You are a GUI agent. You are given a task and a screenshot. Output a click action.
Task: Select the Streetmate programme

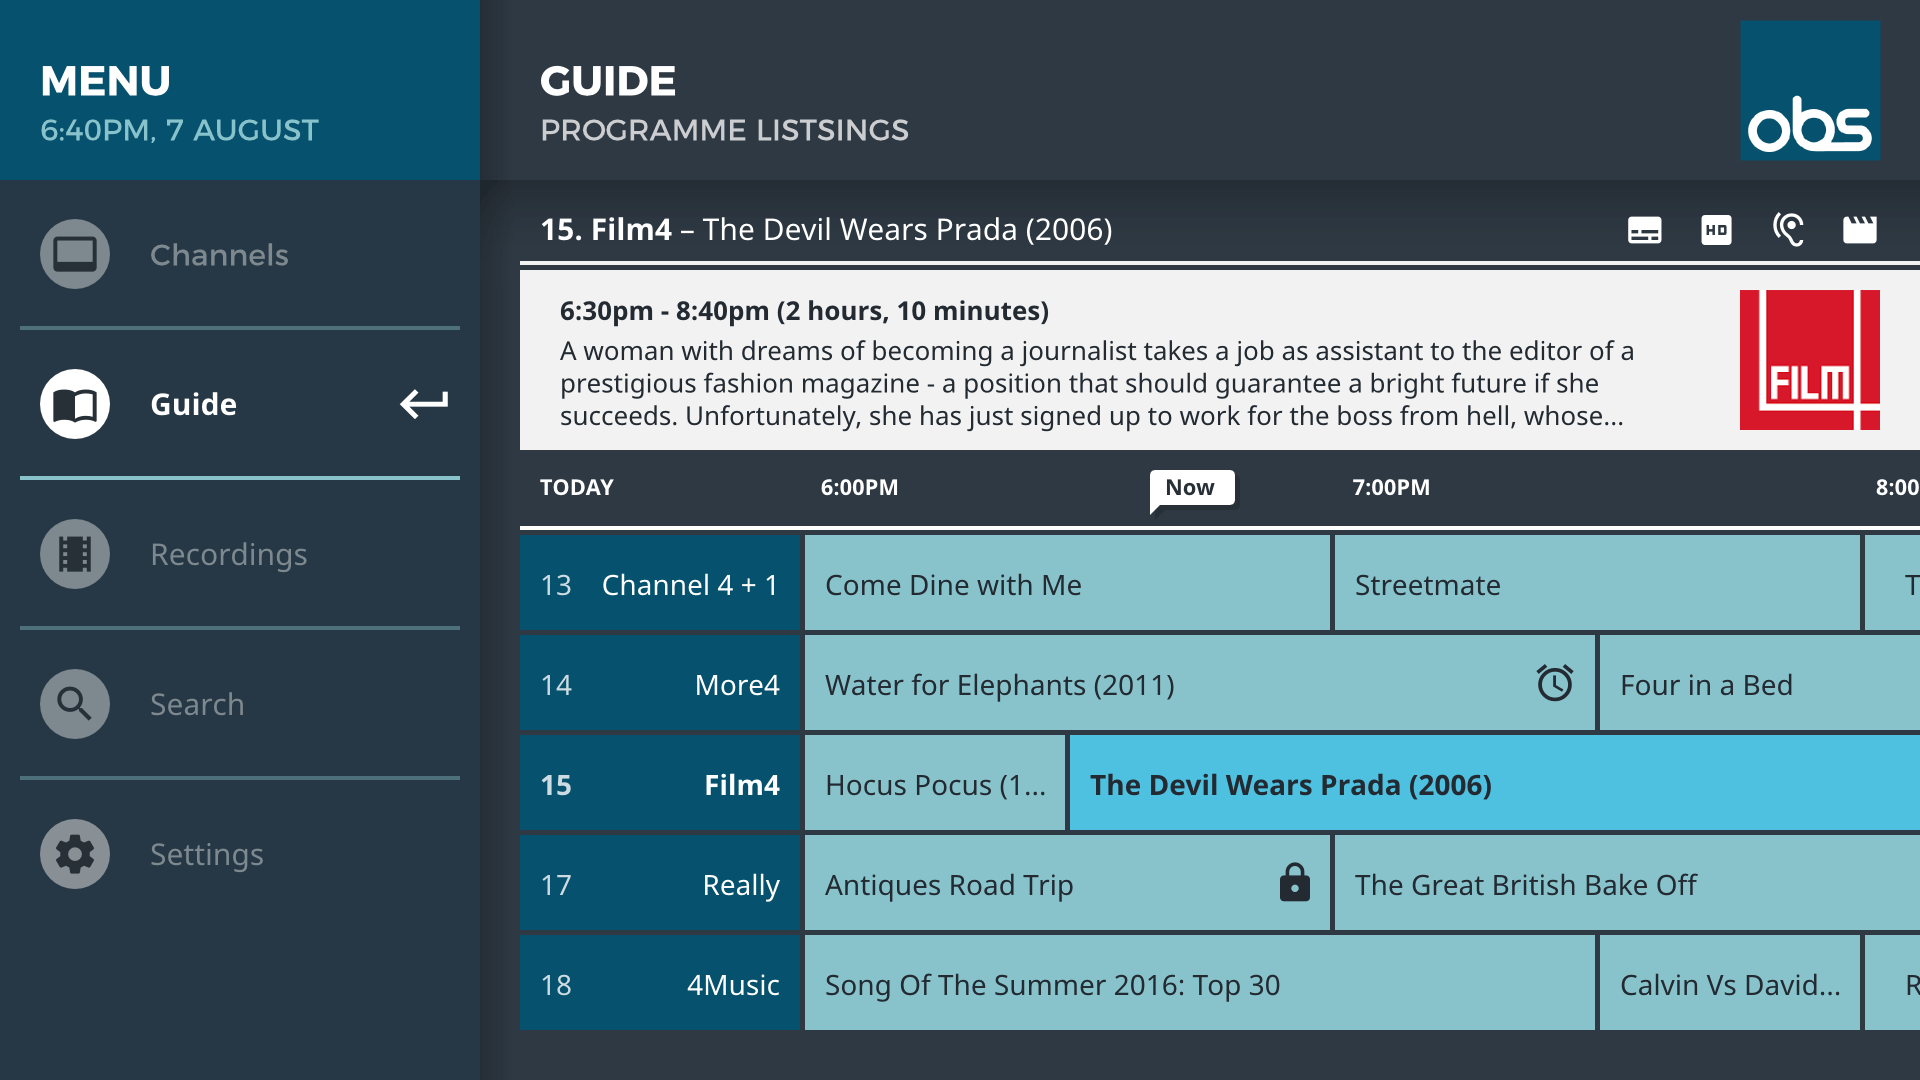[1597, 584]
